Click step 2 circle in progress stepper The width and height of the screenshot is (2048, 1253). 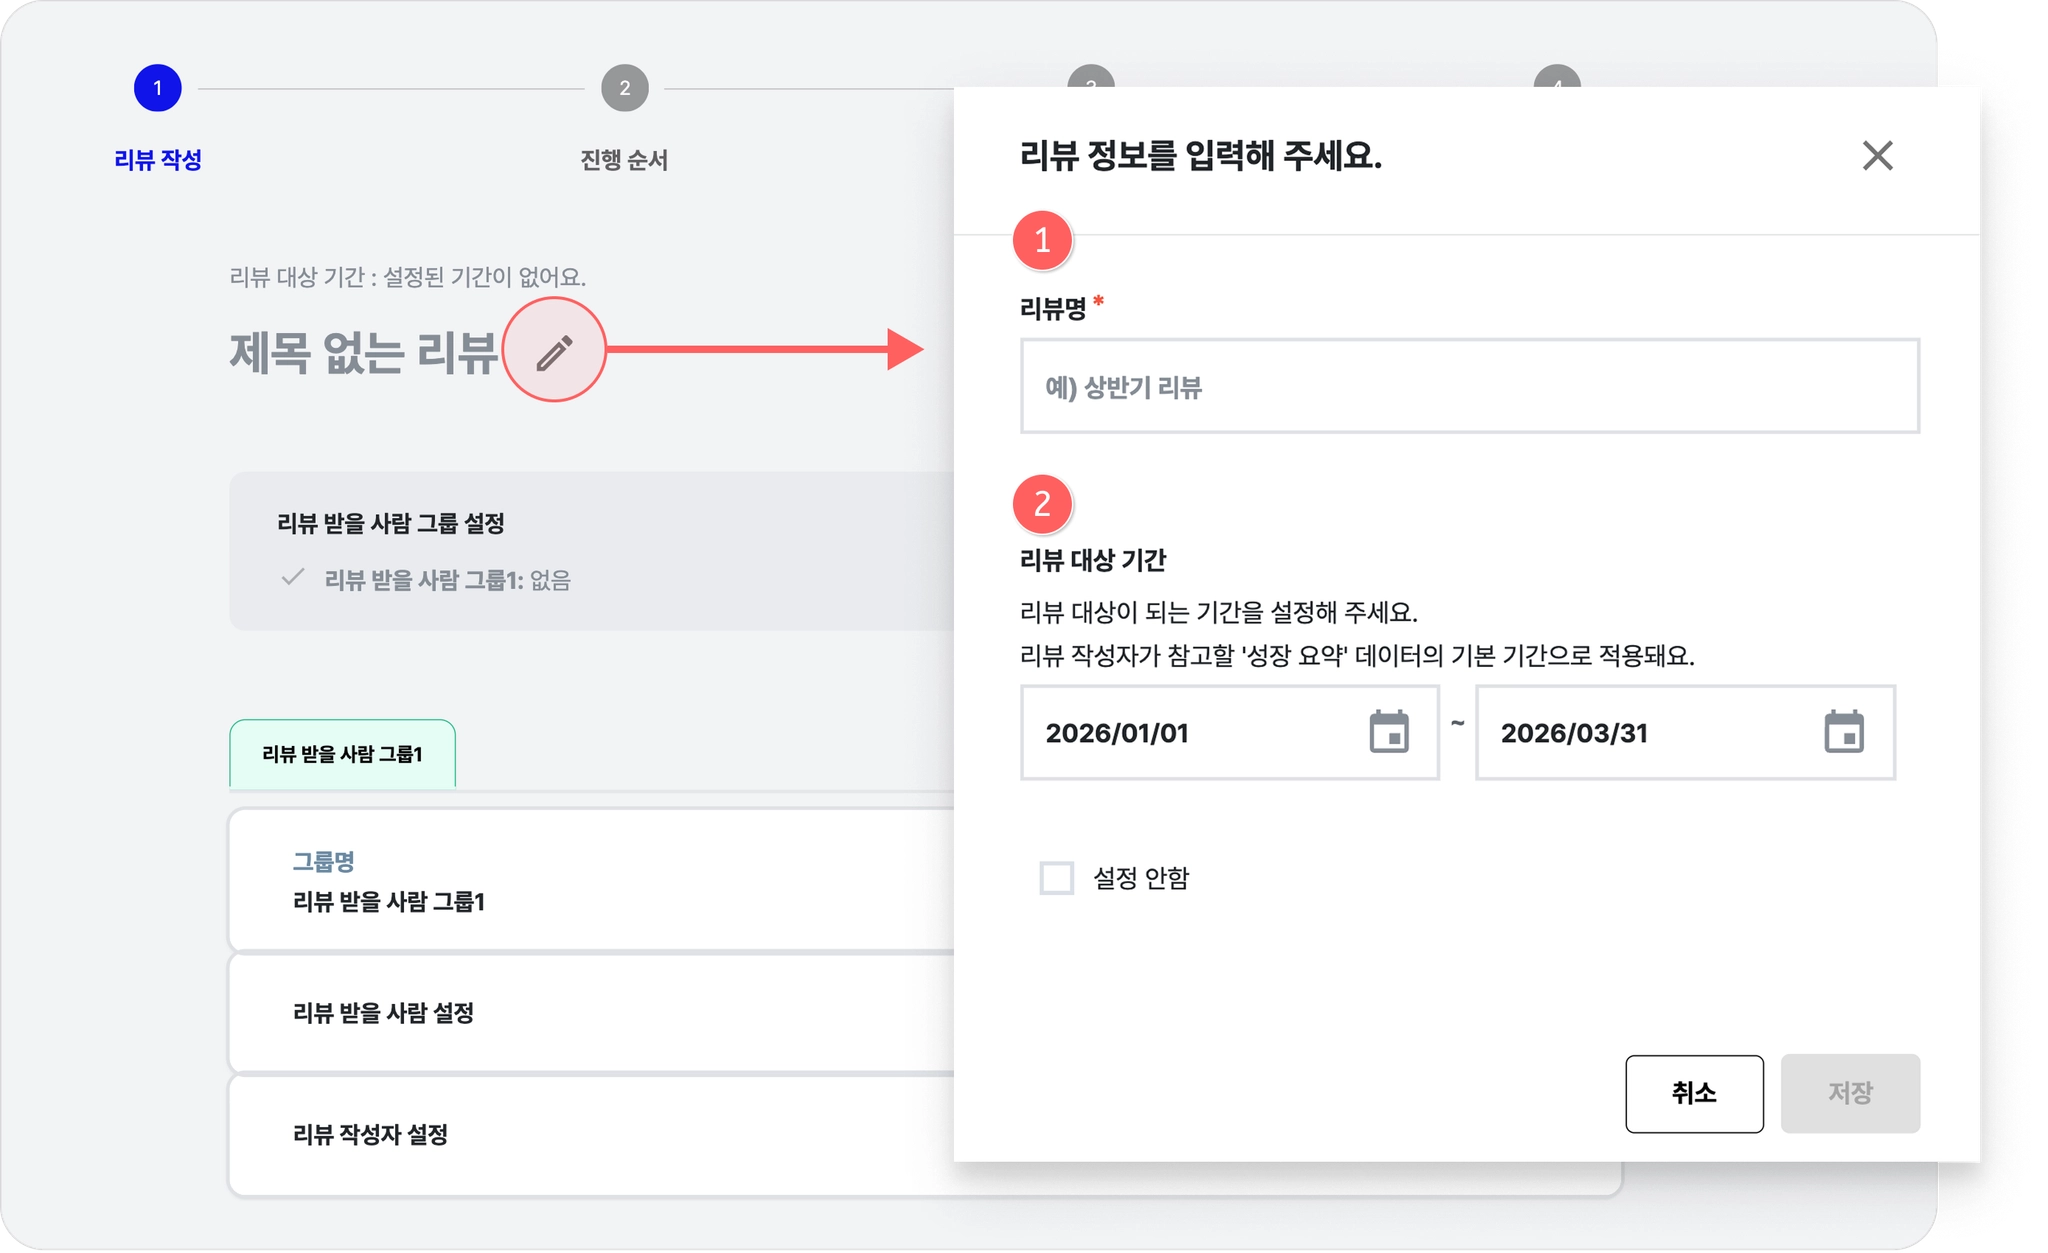(624, 88)
